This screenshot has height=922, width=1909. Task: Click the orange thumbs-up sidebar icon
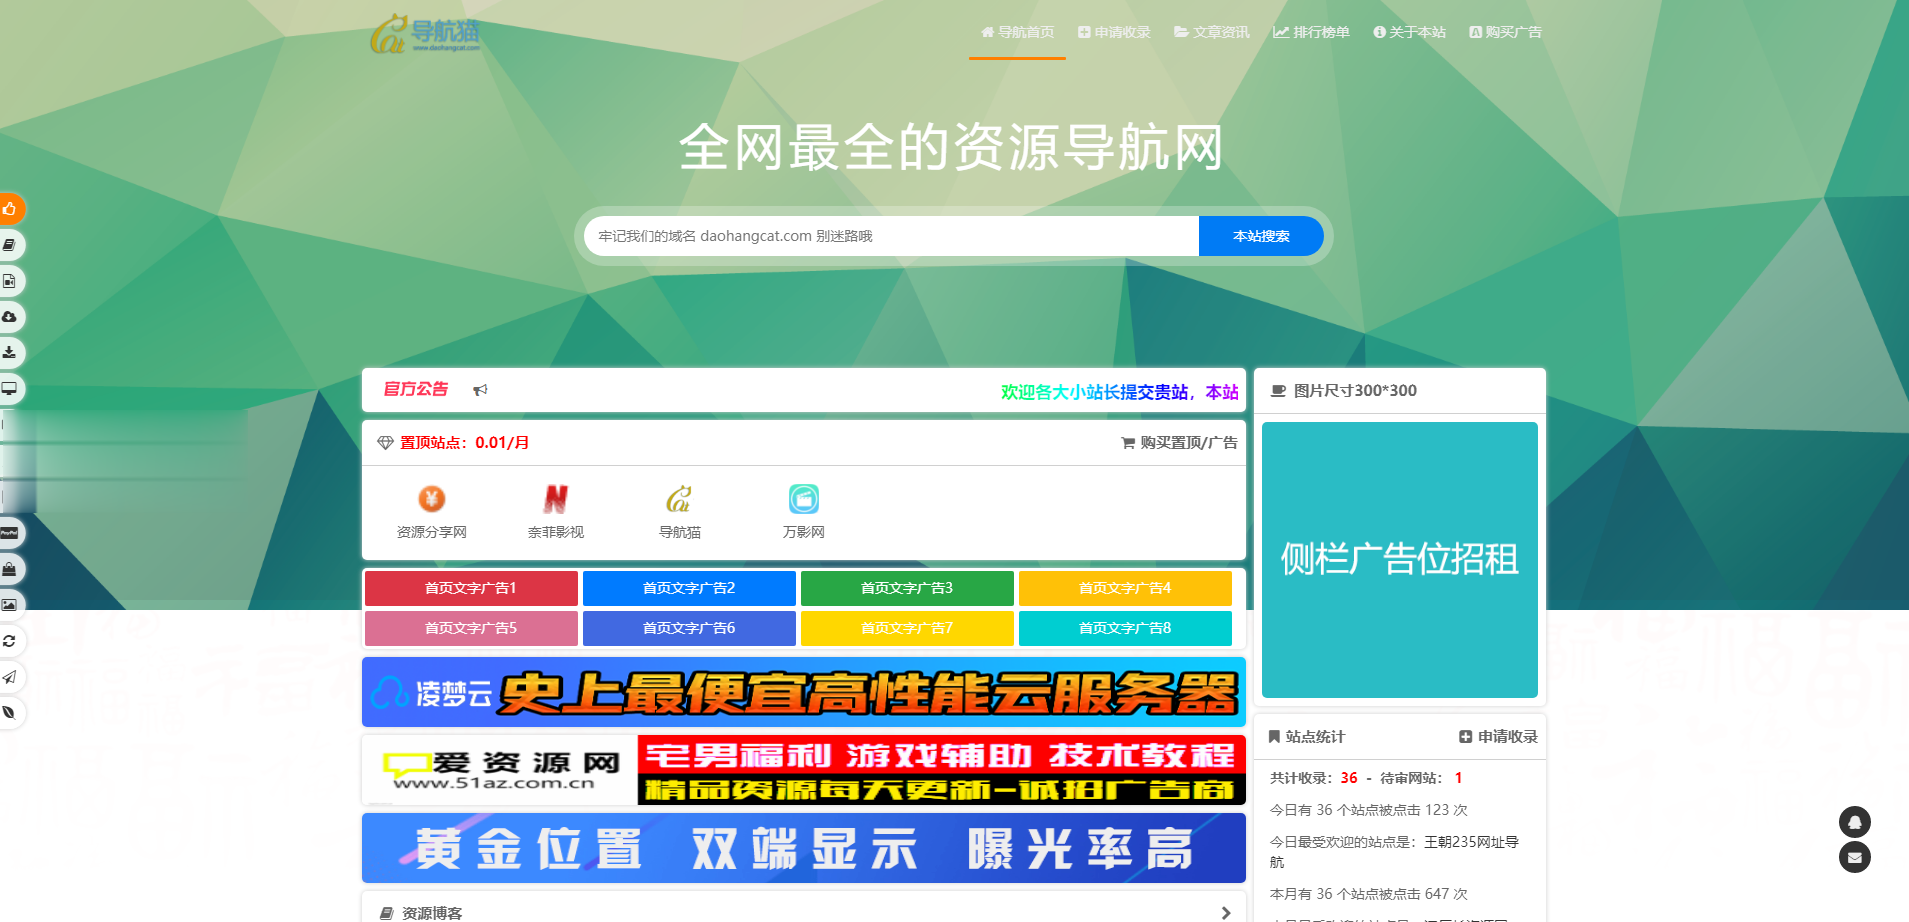[x=12, y=209]
